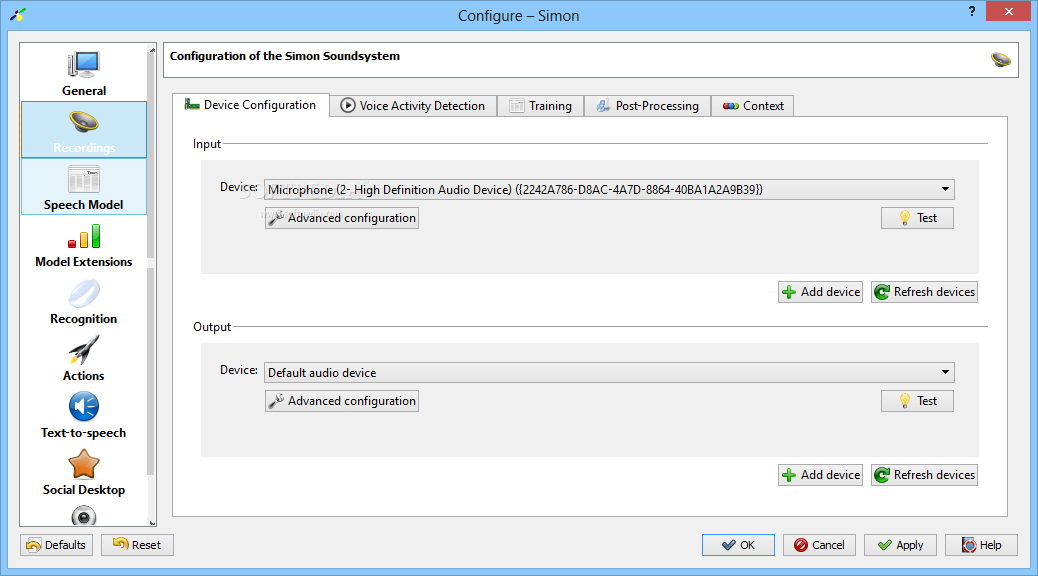Open Model Extensions bar chart icon
The height and width of the screenshot is (576, 1038).
pos(83,236)
